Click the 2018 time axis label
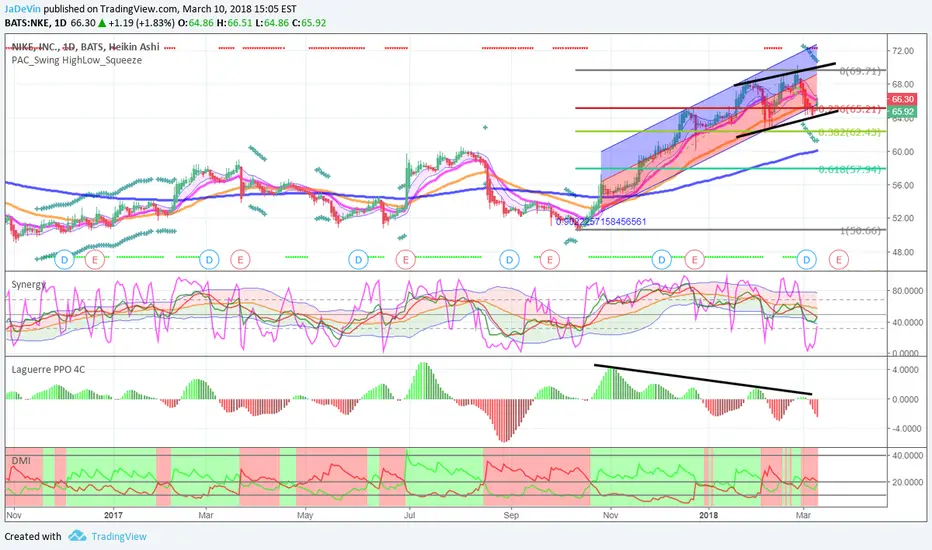 point(709,515)
